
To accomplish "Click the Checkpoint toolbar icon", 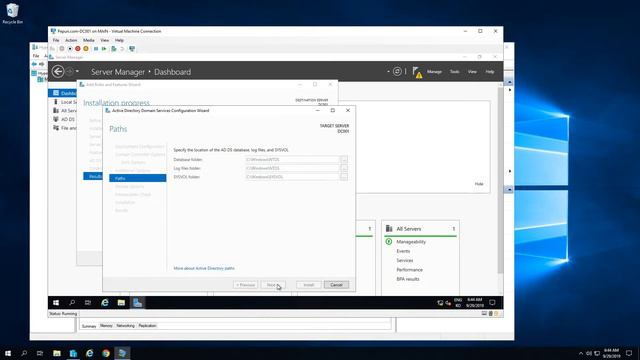I will coord(114,49).
